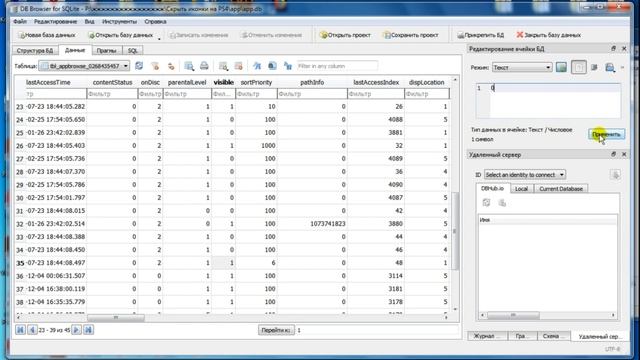
Task: Click the Close Database red X button
Action: tap(548, 35)
